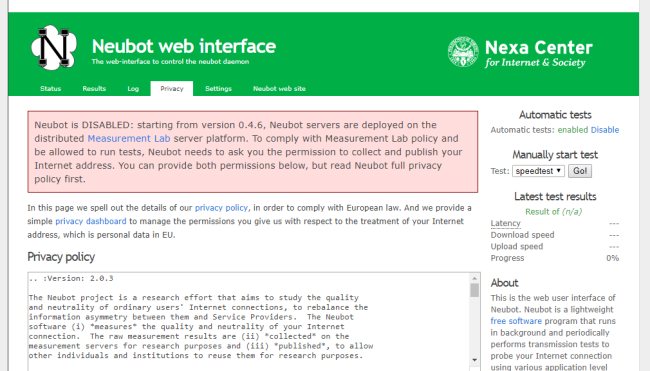
Task: Click the Manually start test heading
Action: tap(555, 155)
